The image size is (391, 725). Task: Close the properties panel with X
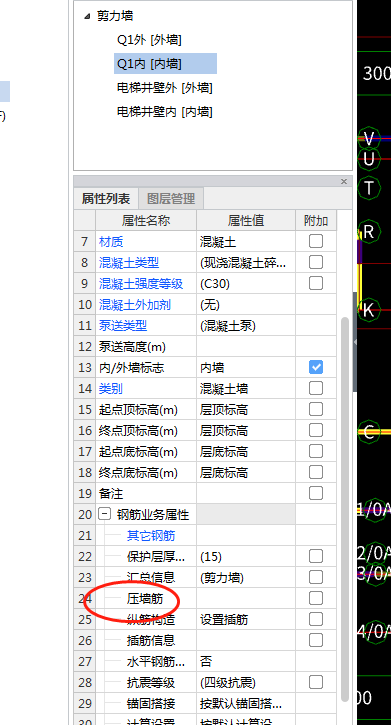343,181
